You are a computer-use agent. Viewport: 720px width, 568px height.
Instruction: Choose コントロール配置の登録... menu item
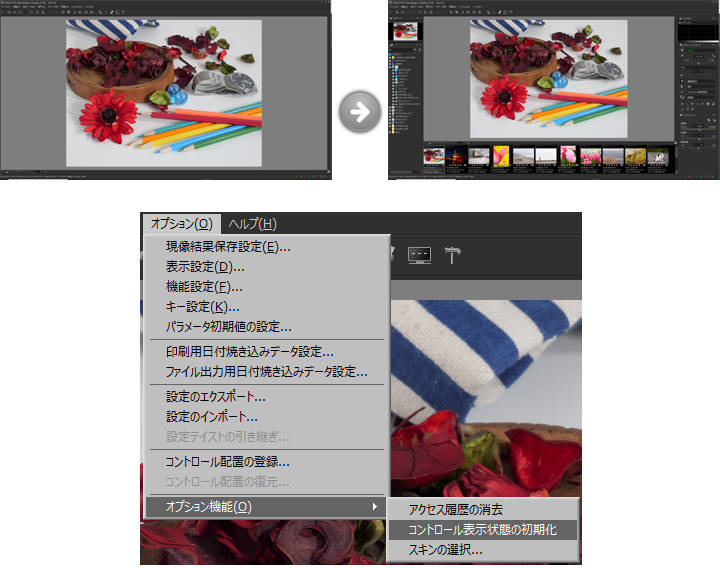pos(227,462)
